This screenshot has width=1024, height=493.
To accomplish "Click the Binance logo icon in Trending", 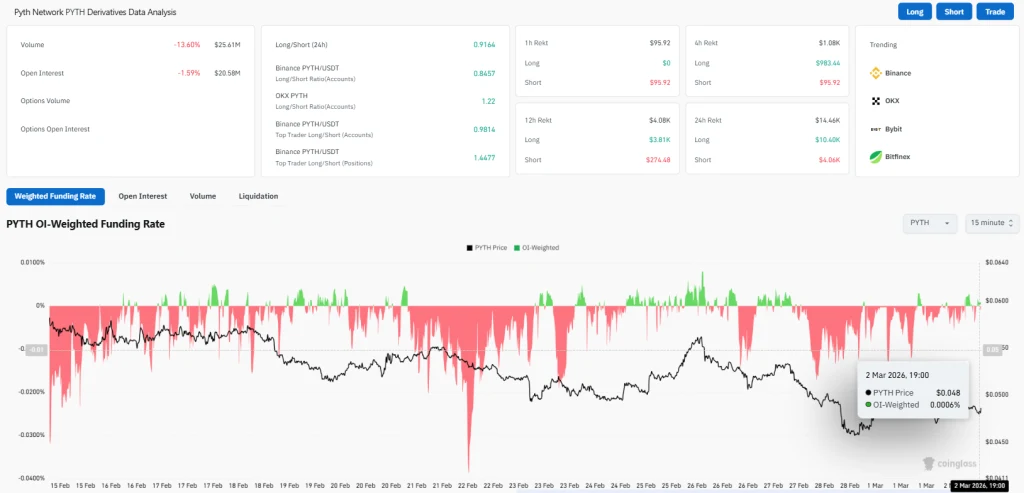I will (876, 73).
